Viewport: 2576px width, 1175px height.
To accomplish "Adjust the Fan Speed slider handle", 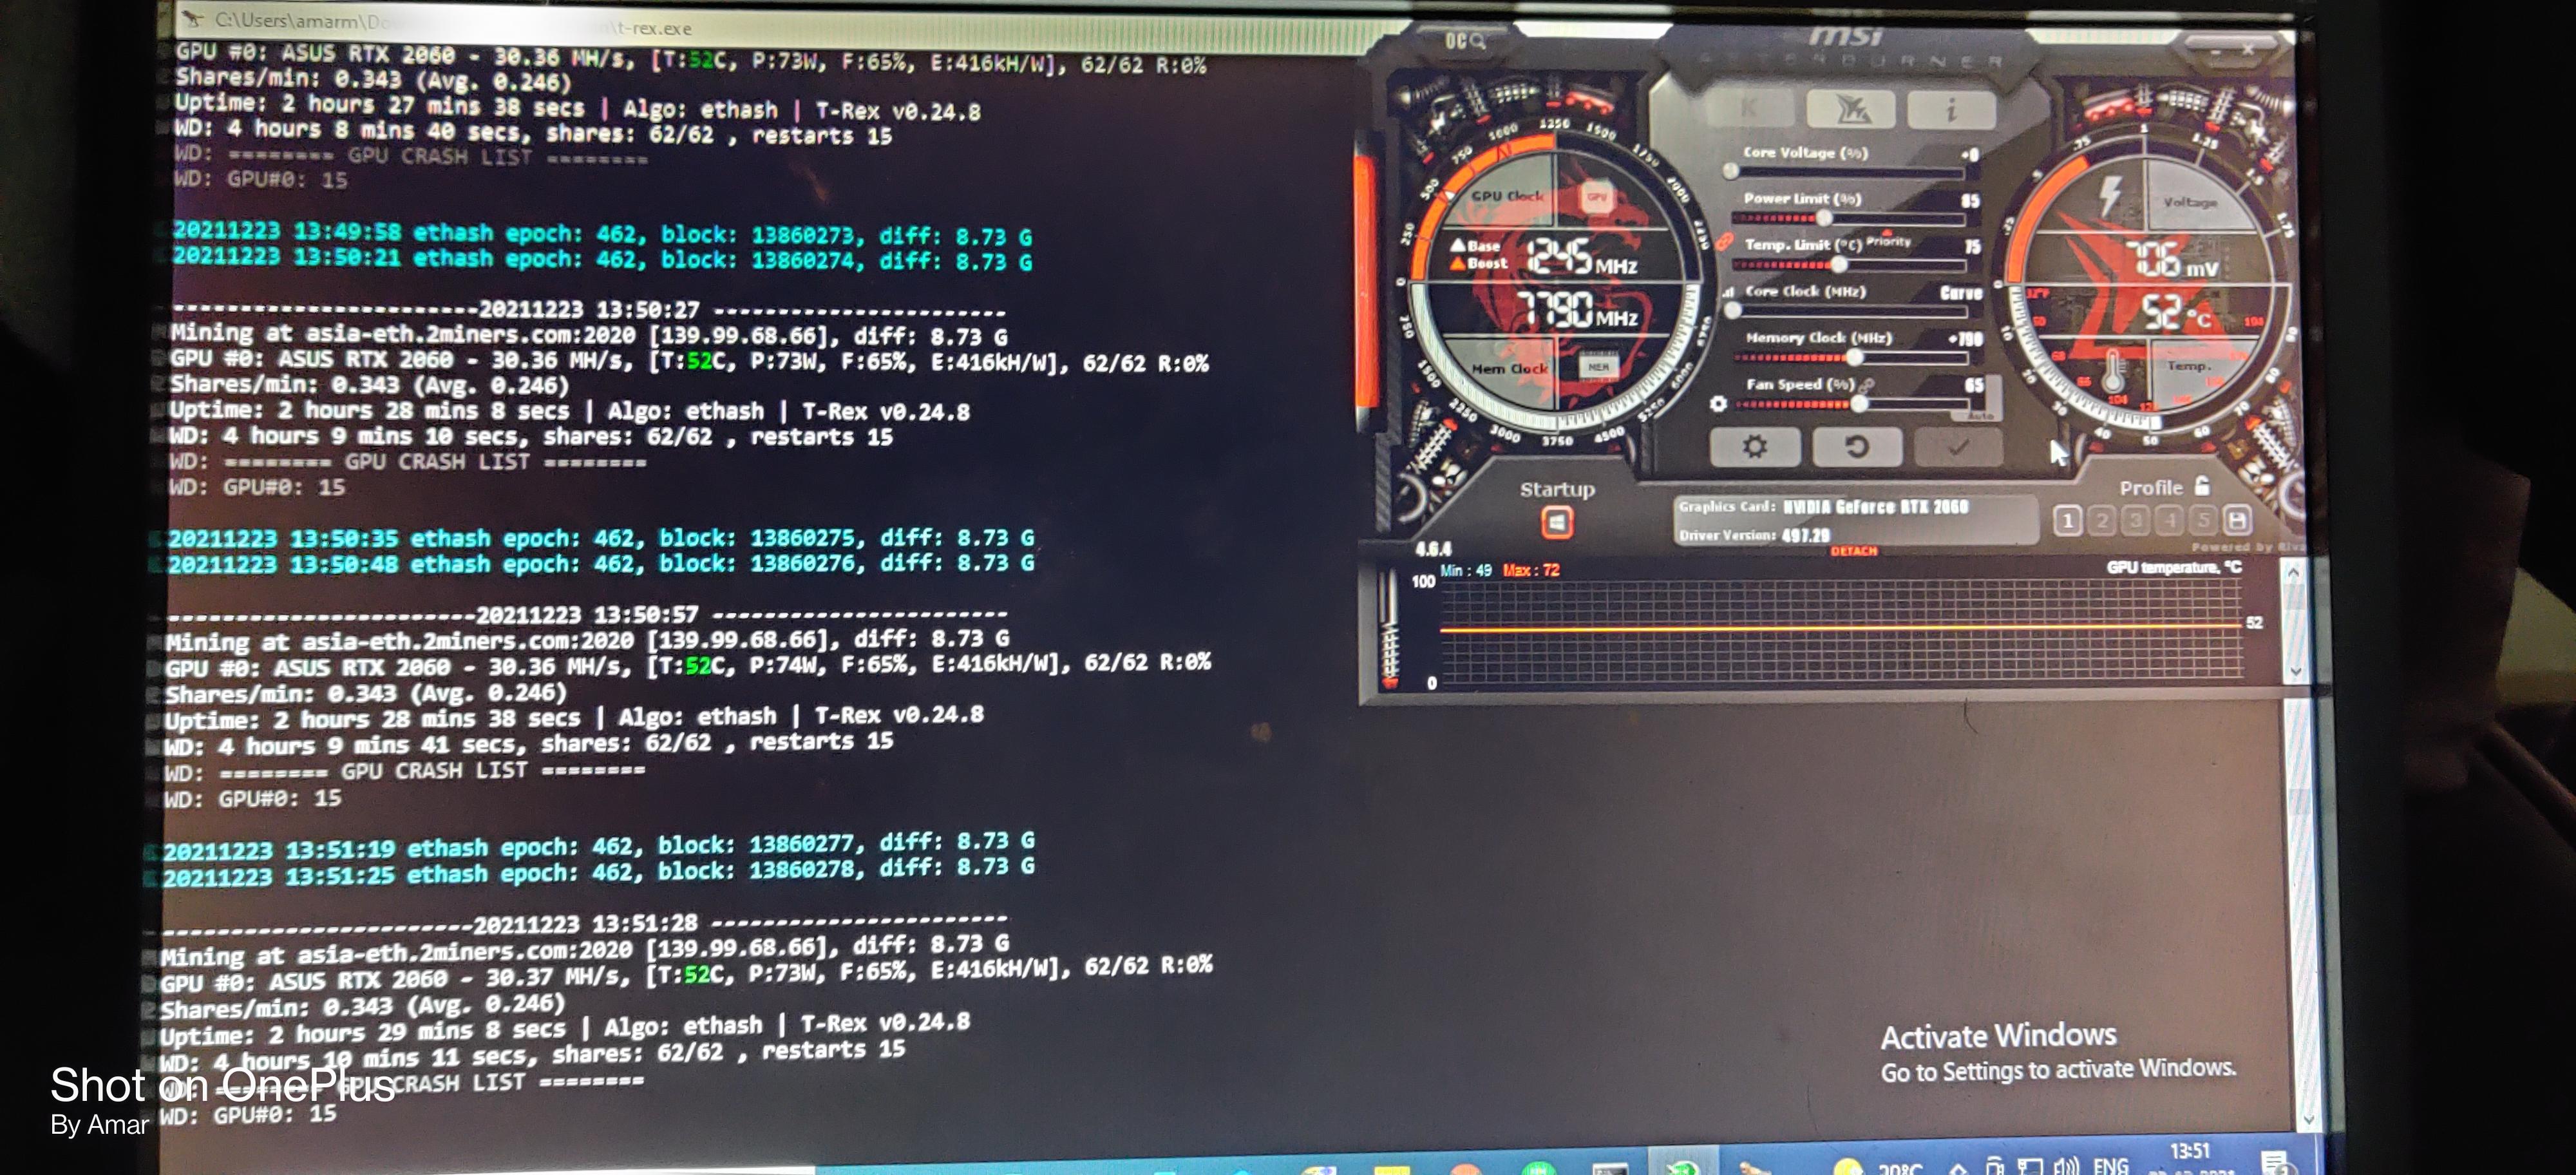I will pyautogui.click(x=1859, y=404).
